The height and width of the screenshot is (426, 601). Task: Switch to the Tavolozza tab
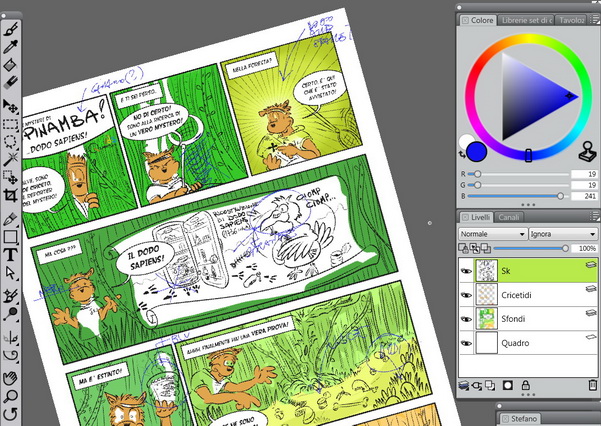coord(571,20)
